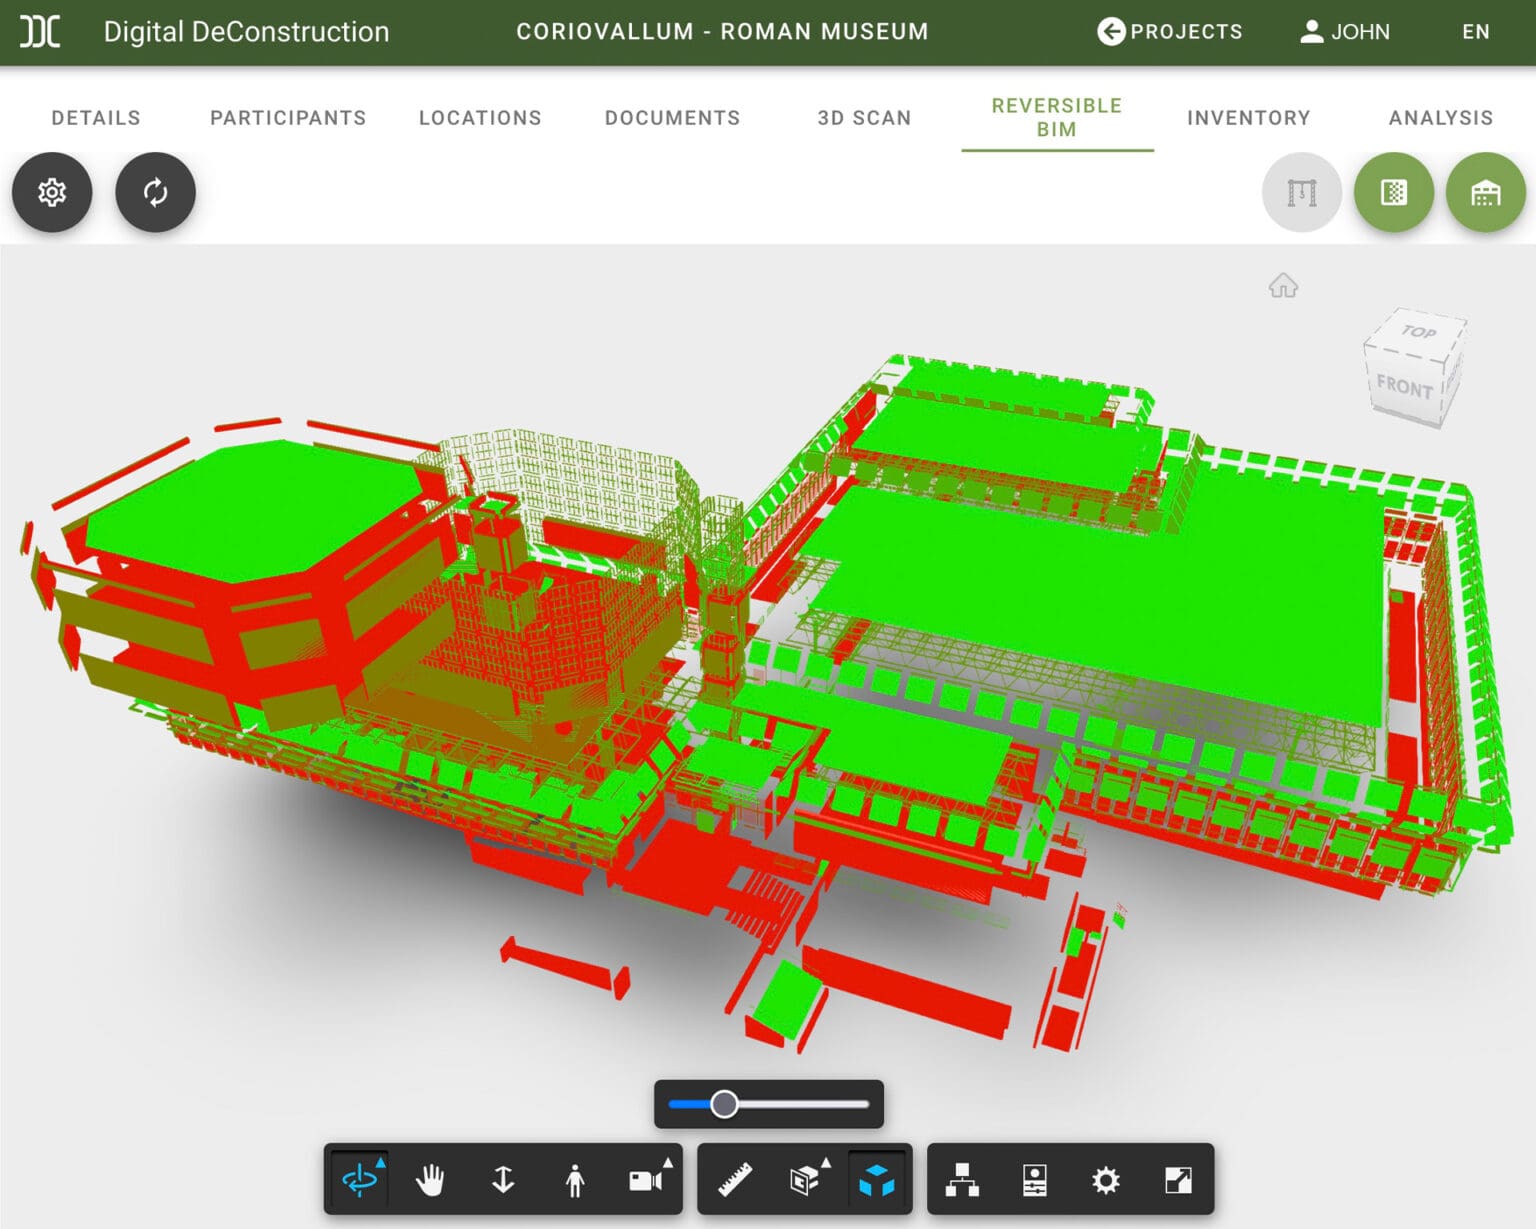The height and width of the screenshot is (1229, 1536).
Task: Go back using the PROJECTS link
Action: click(x=1170, y=31)
